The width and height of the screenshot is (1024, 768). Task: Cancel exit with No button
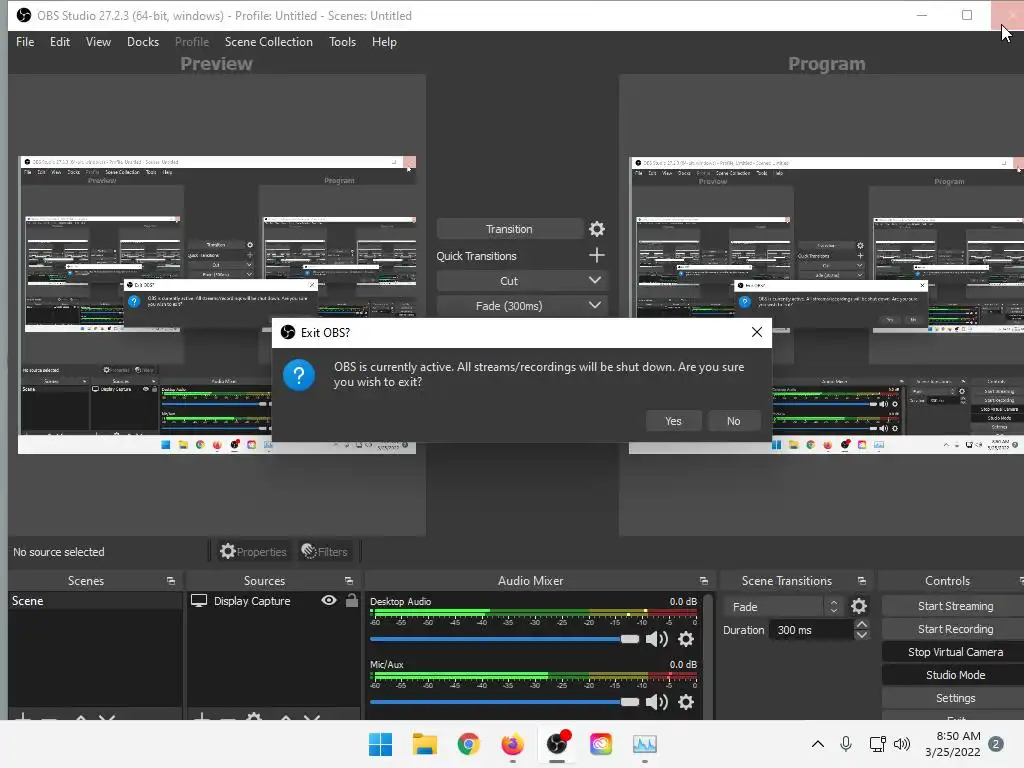click(733, 421)
